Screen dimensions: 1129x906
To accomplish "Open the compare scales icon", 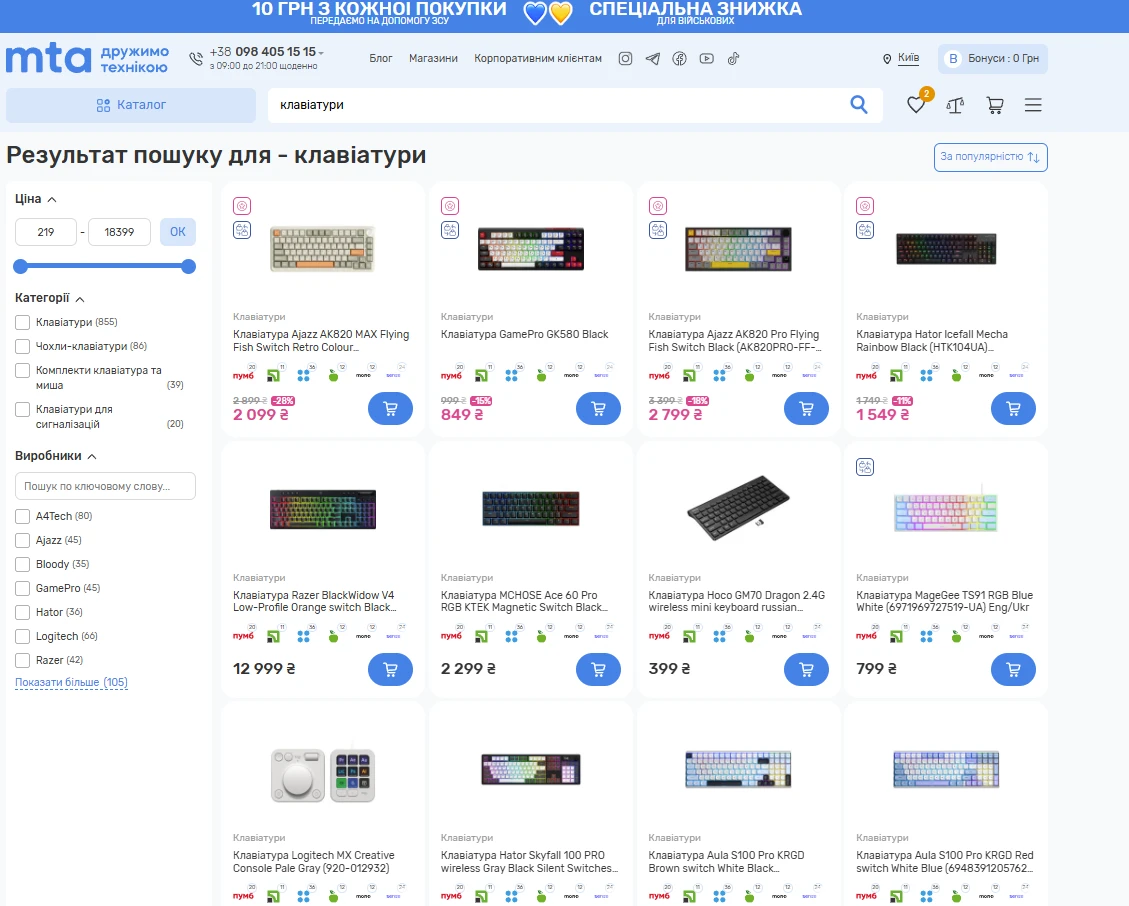I will 955,106.
